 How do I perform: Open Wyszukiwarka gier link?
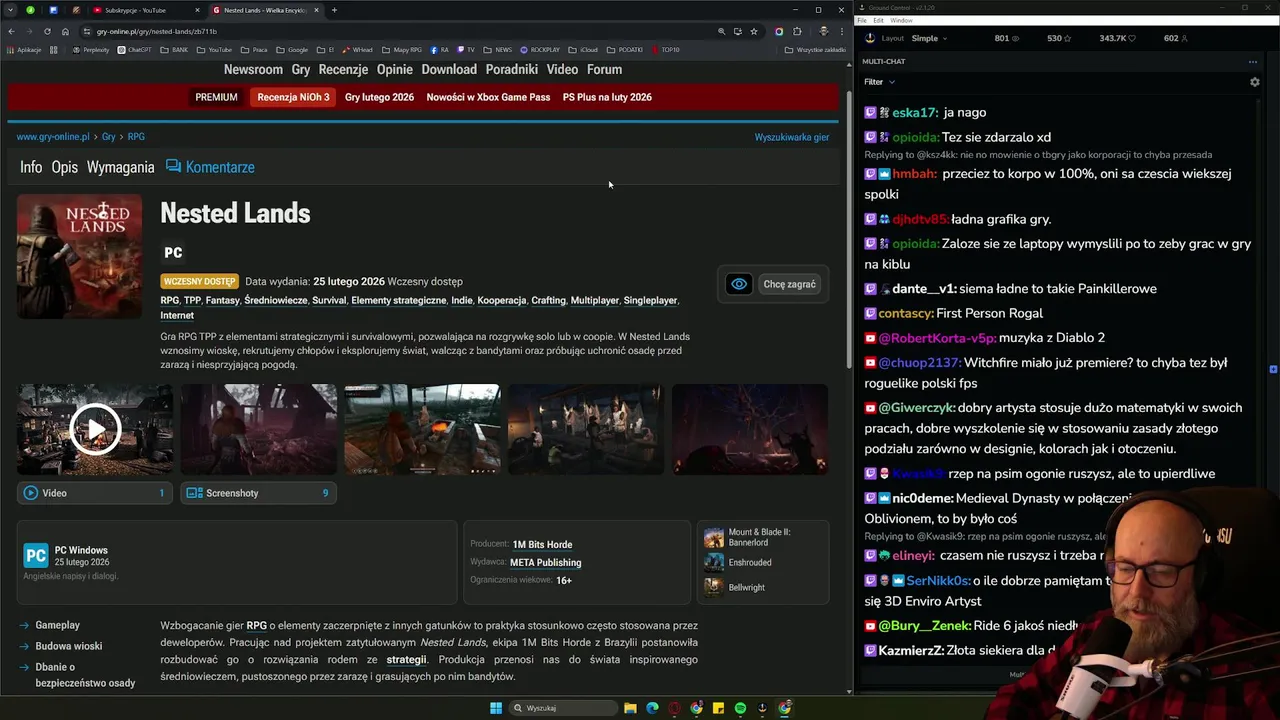791,137
